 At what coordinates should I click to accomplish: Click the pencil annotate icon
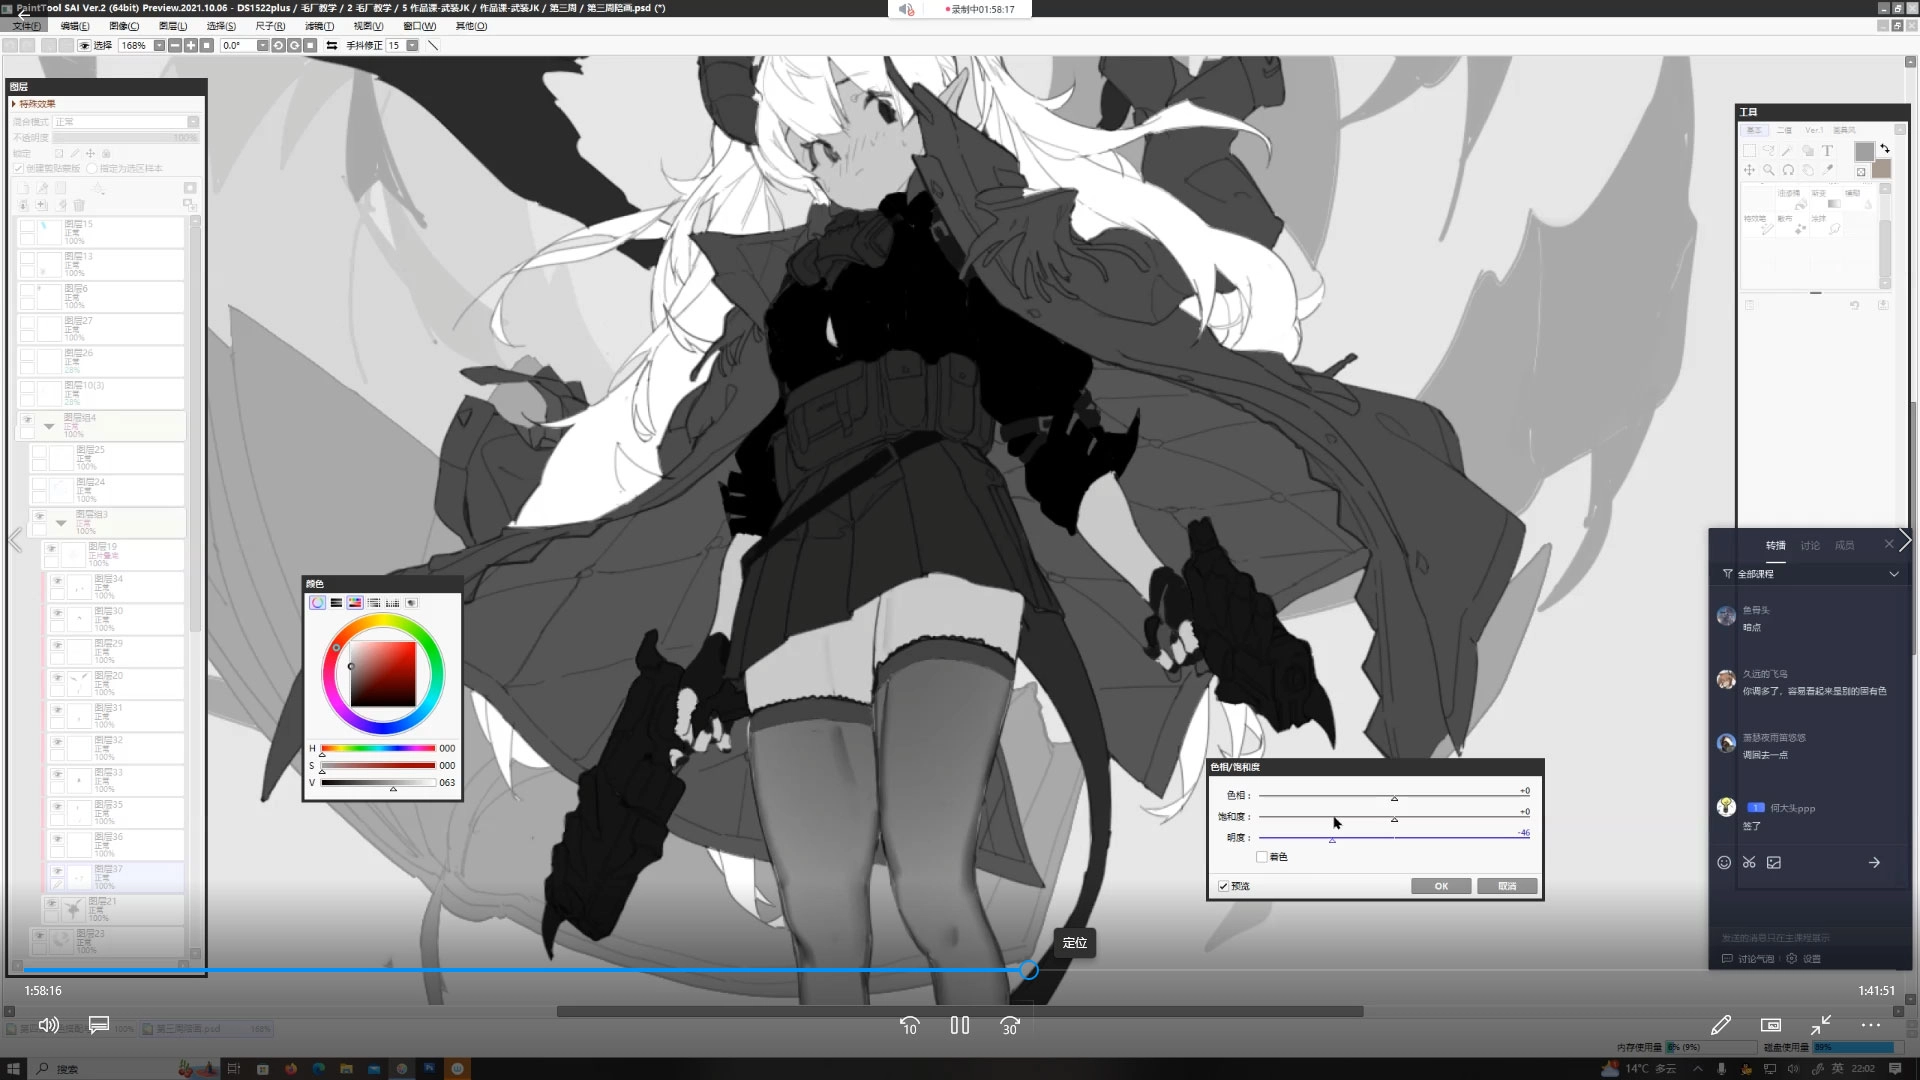tap(1721, 1025)
